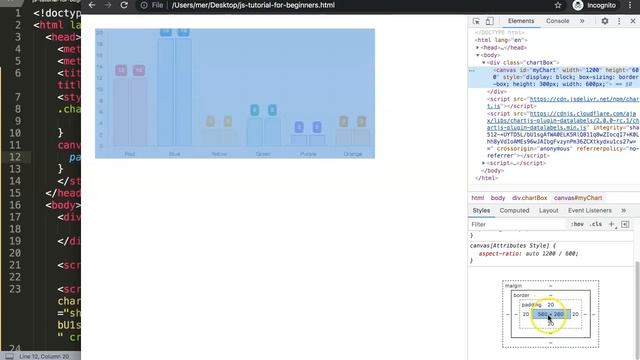Toggle the .cls classes button
The image size is (640, 360).
(596, 224)
